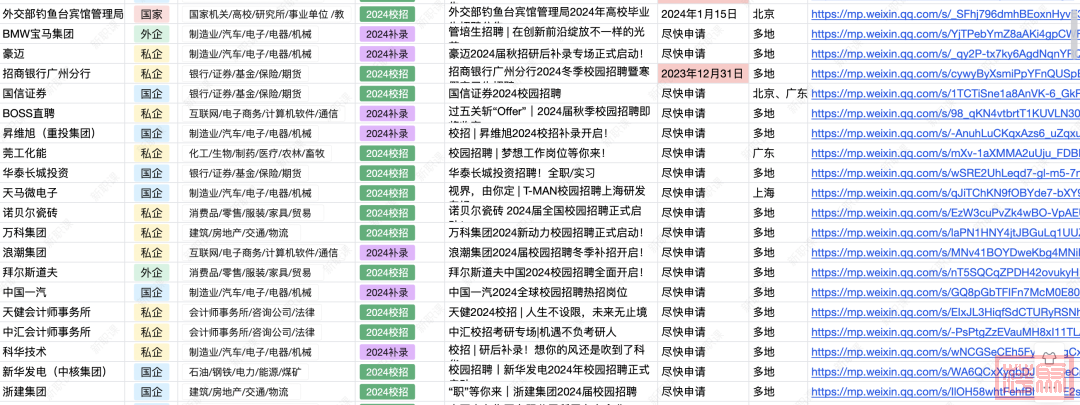This screenshot has height=405, width=1080.
Task: Click the 私企 tag in the BOSS直聘 row
Action: (152, 113)
